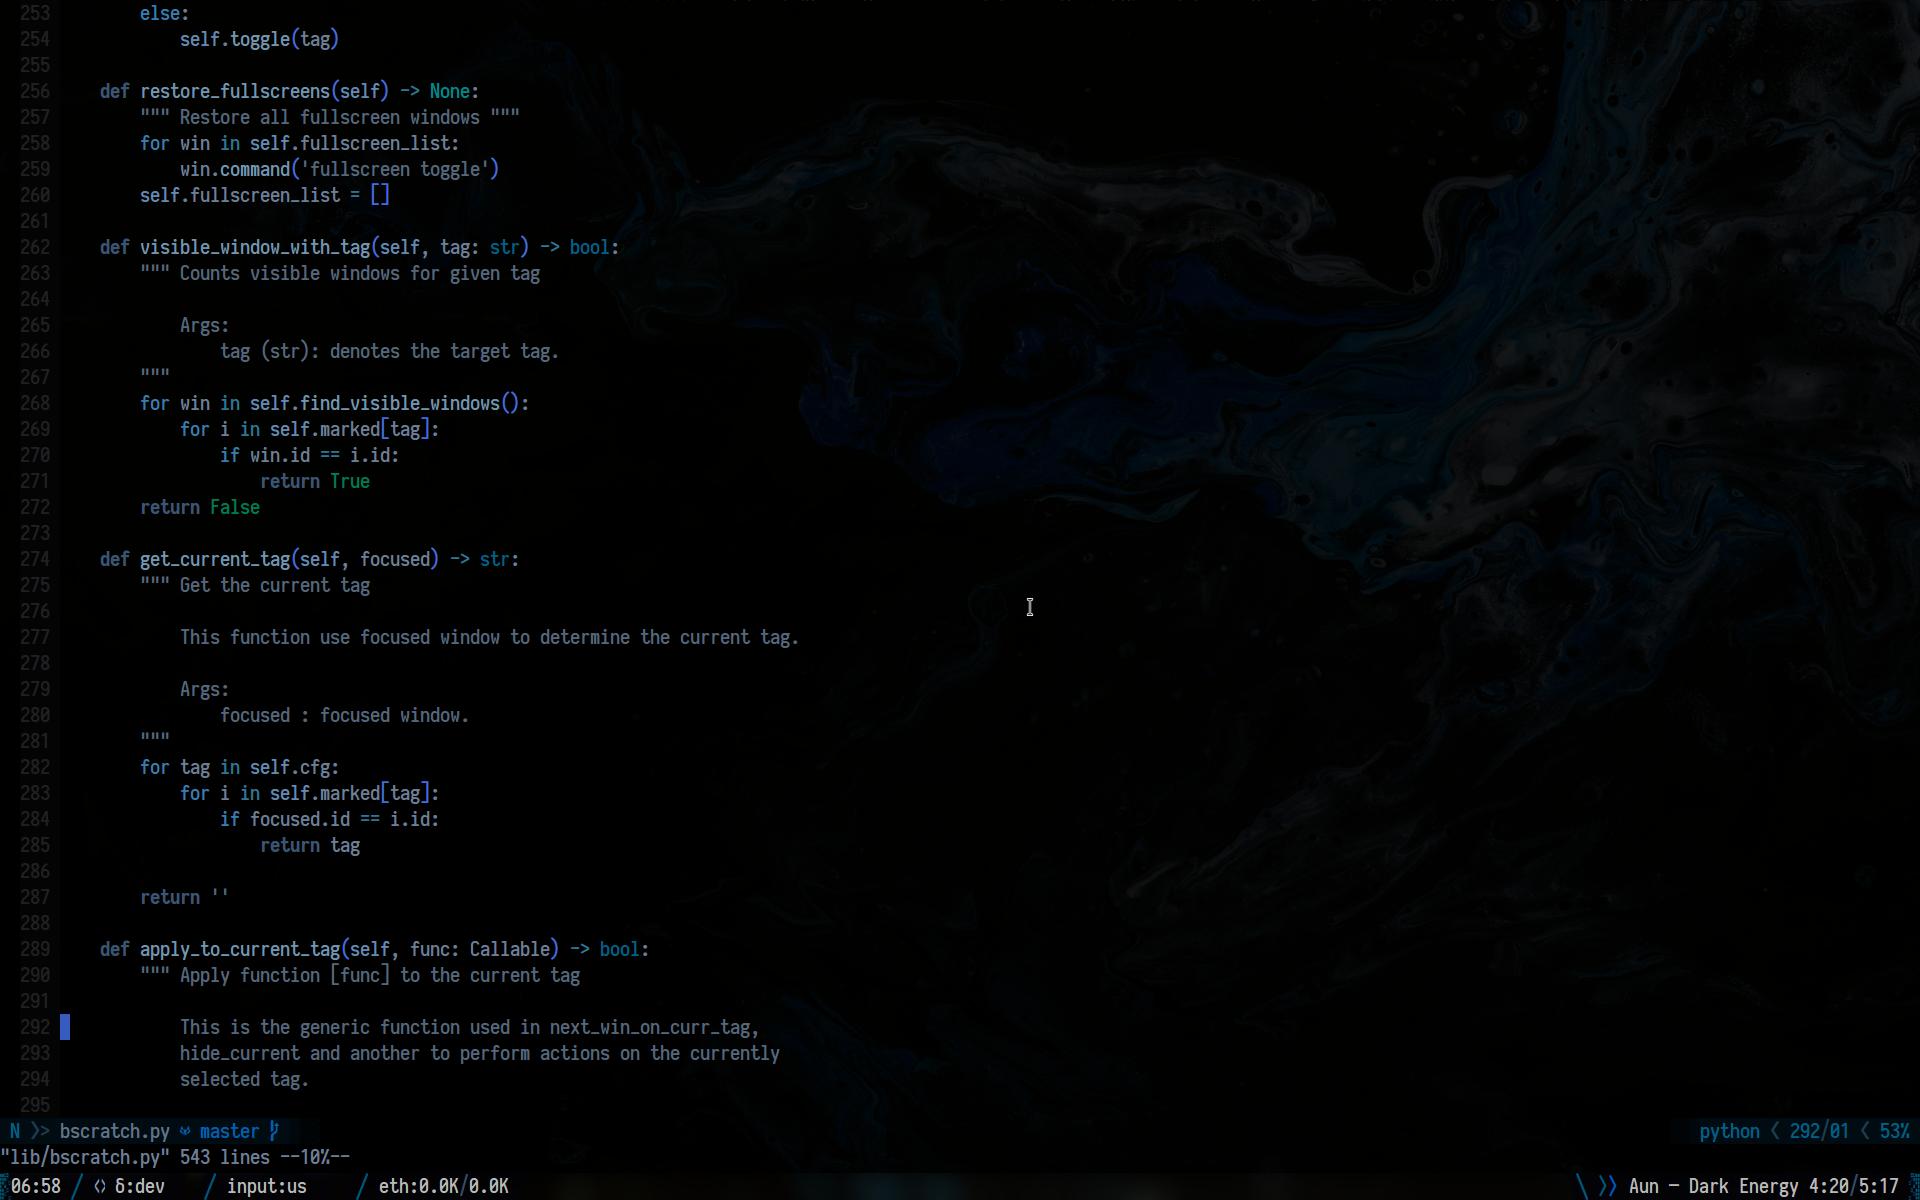Click the get_current_tag function name
This screenshot has width=1920, height=1200.
(215, 559)
